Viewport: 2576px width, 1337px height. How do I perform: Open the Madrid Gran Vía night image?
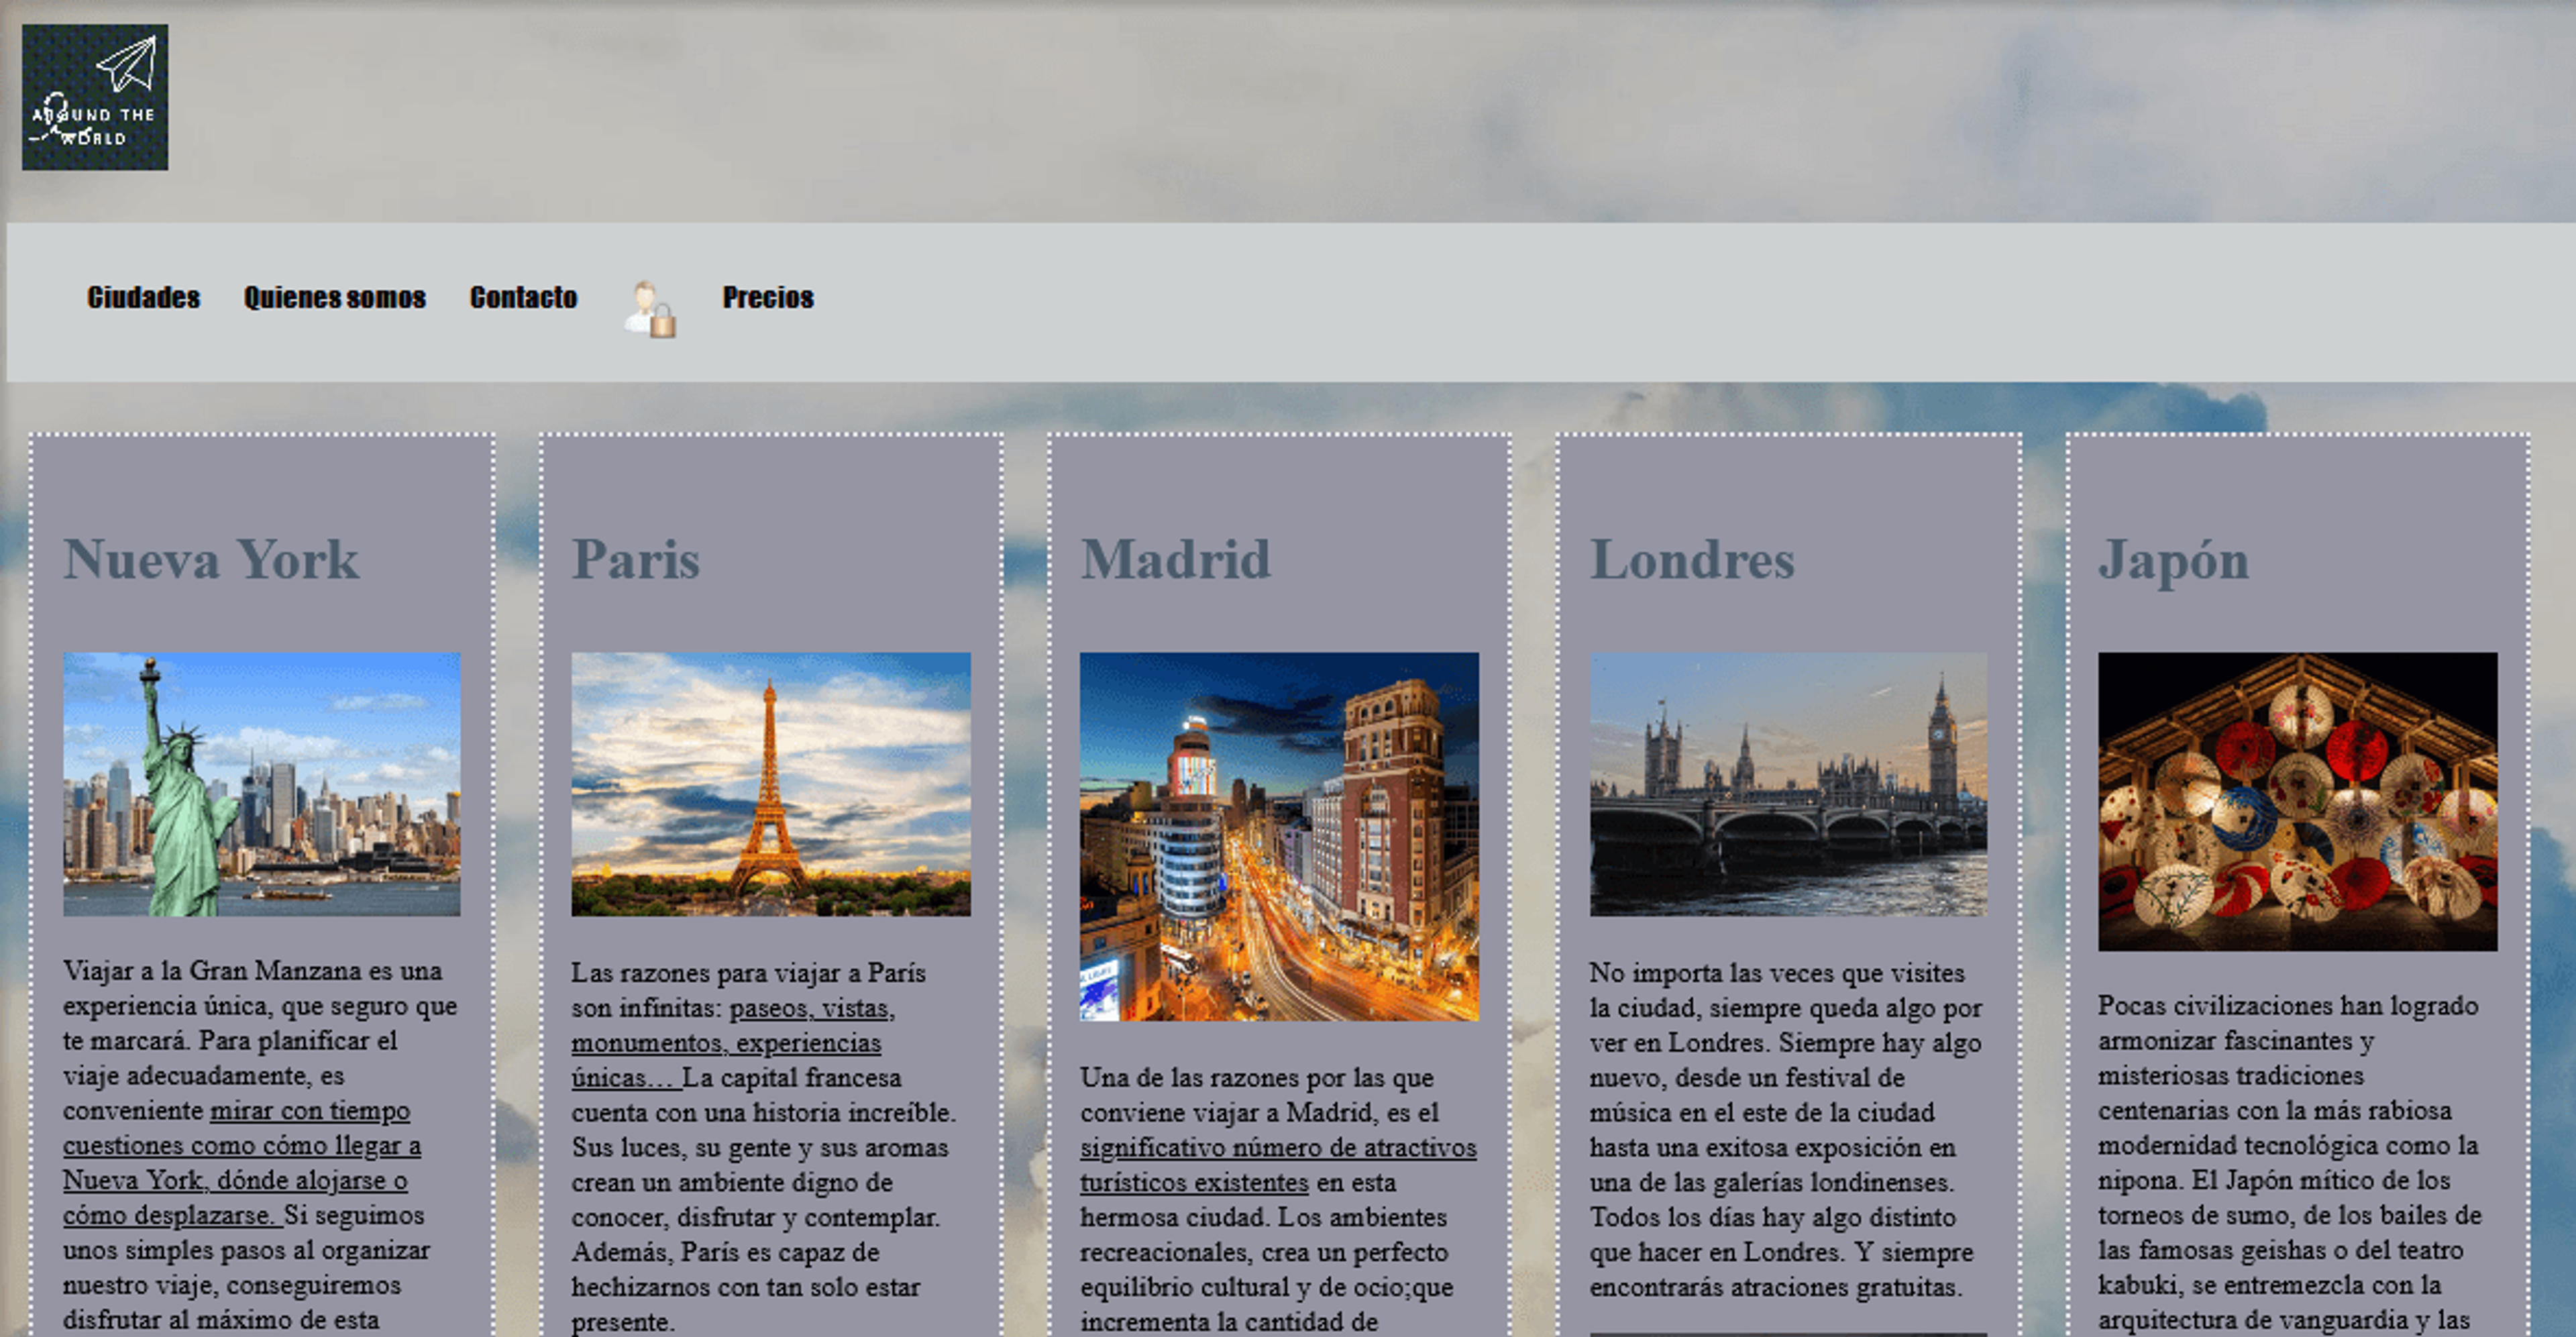pos(1279,836)
